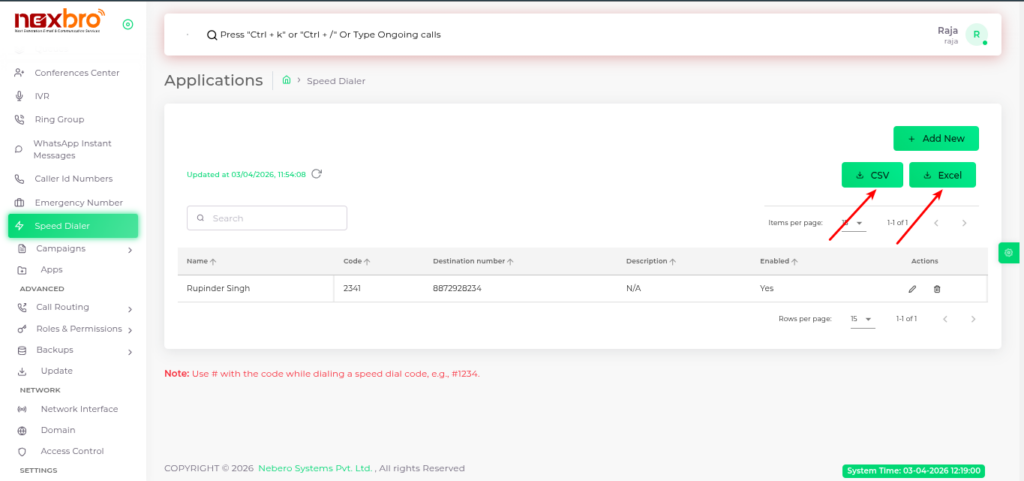Sort the table by Name column
Image resolution: width=1024 pixels, height=481 pixels.
pos(202,261)
